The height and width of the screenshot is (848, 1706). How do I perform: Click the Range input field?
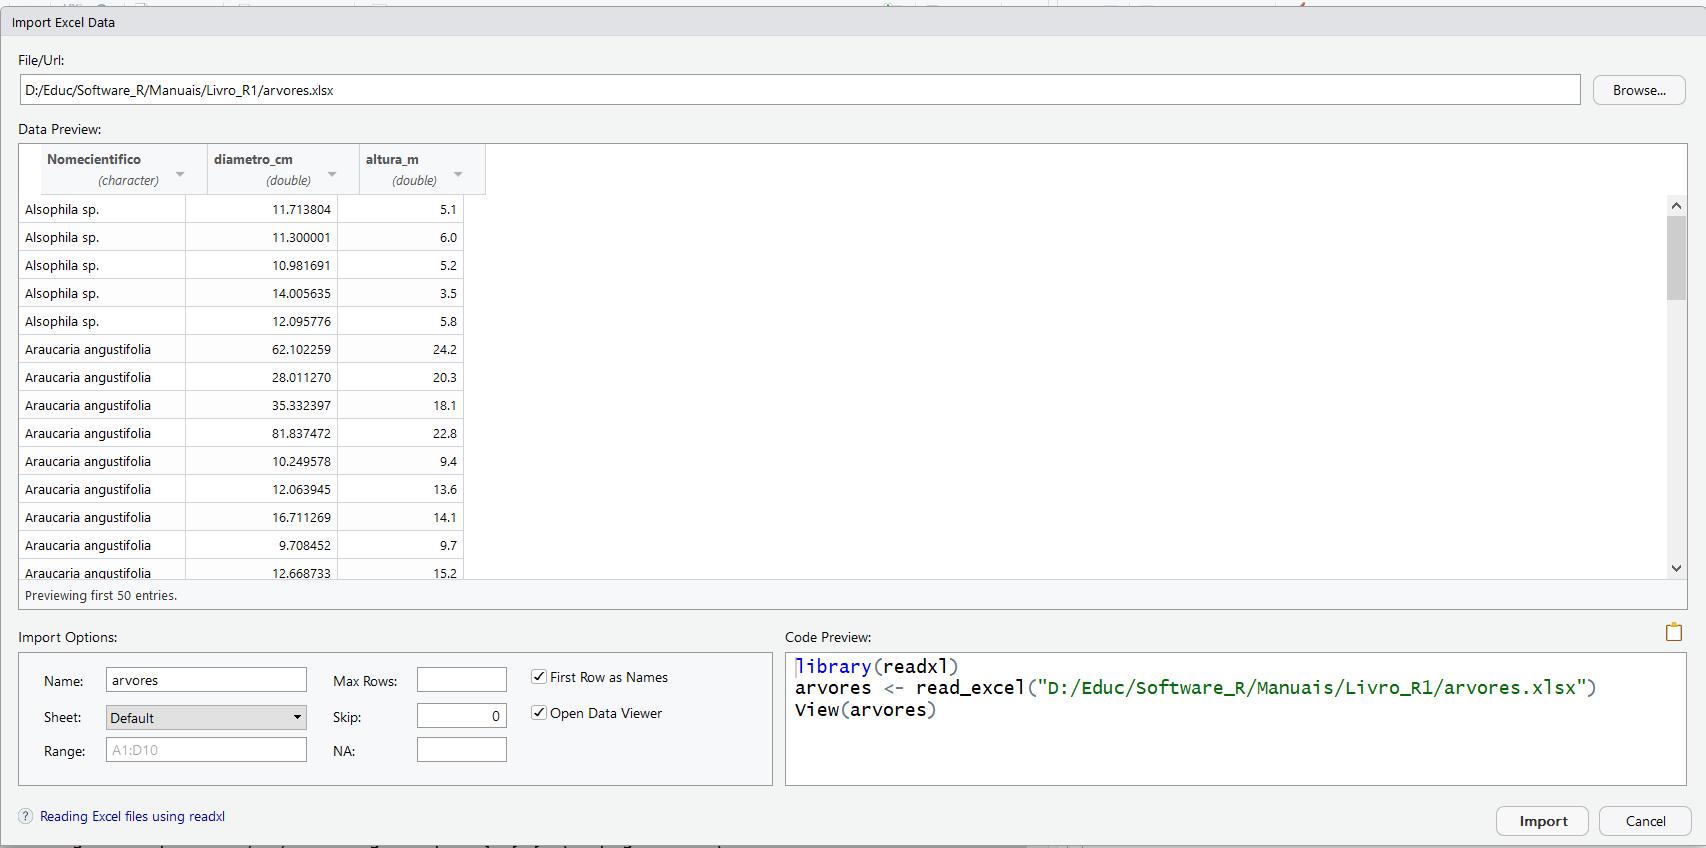pyautogui.click(x=206, y=750)
